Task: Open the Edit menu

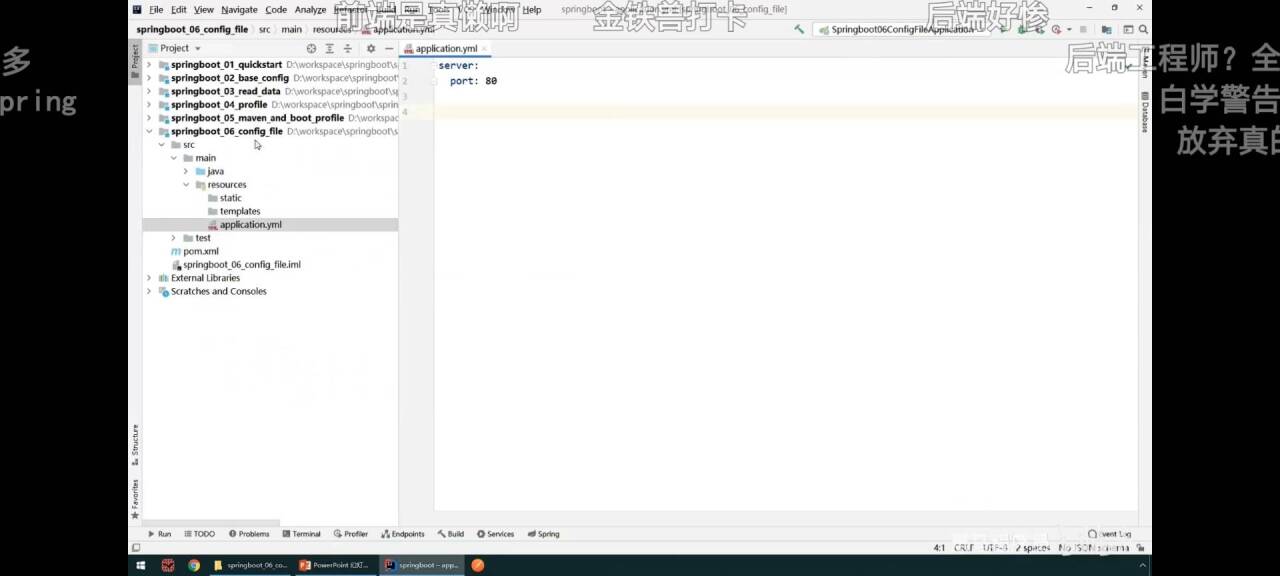Action: pyautogui.click(x=178, y=10)
